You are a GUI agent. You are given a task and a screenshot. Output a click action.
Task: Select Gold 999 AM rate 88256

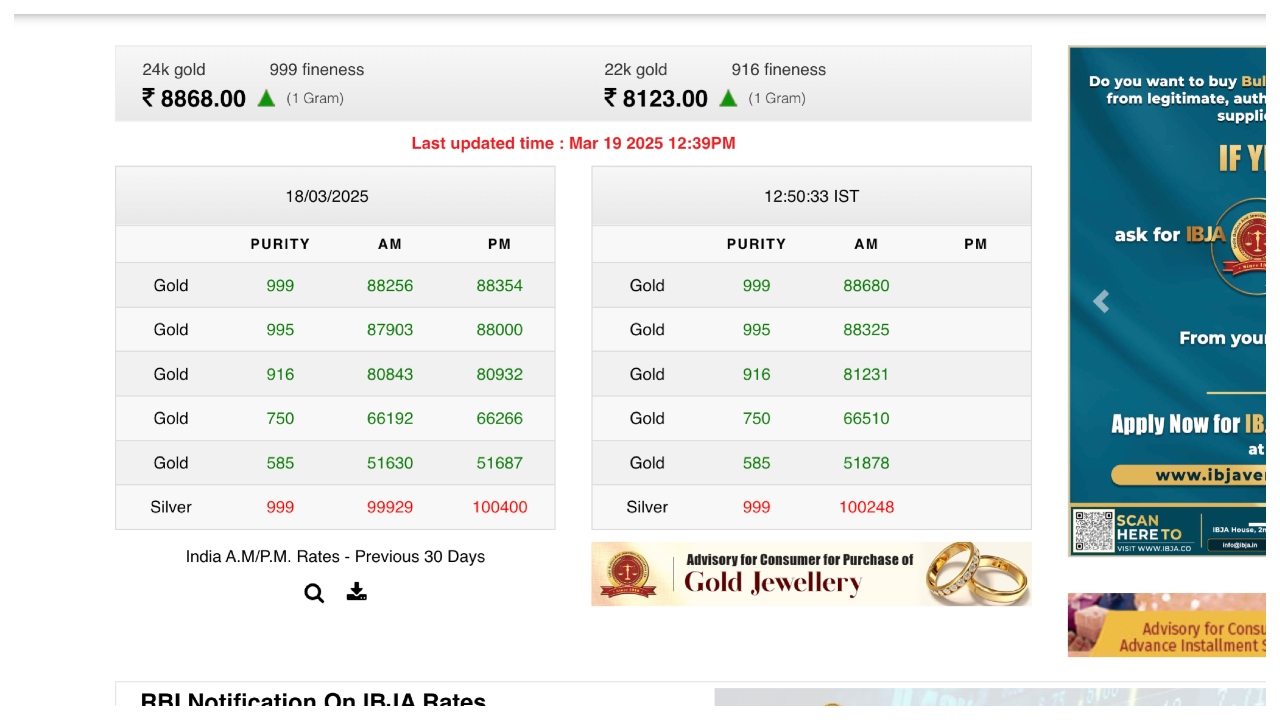390,286
